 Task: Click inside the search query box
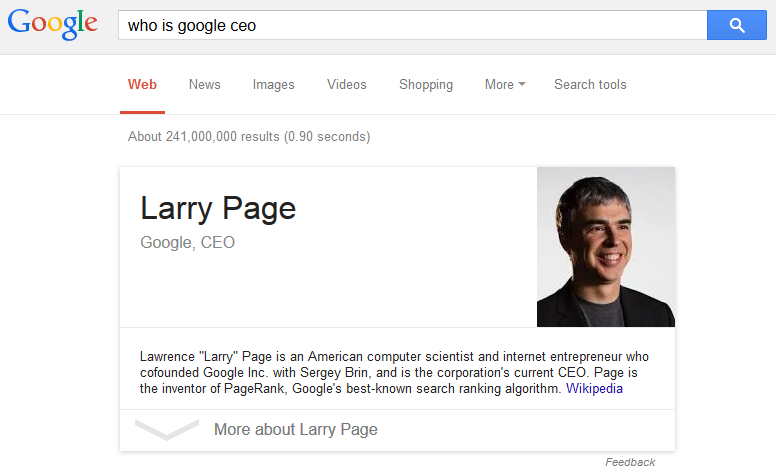click(410, 26)
